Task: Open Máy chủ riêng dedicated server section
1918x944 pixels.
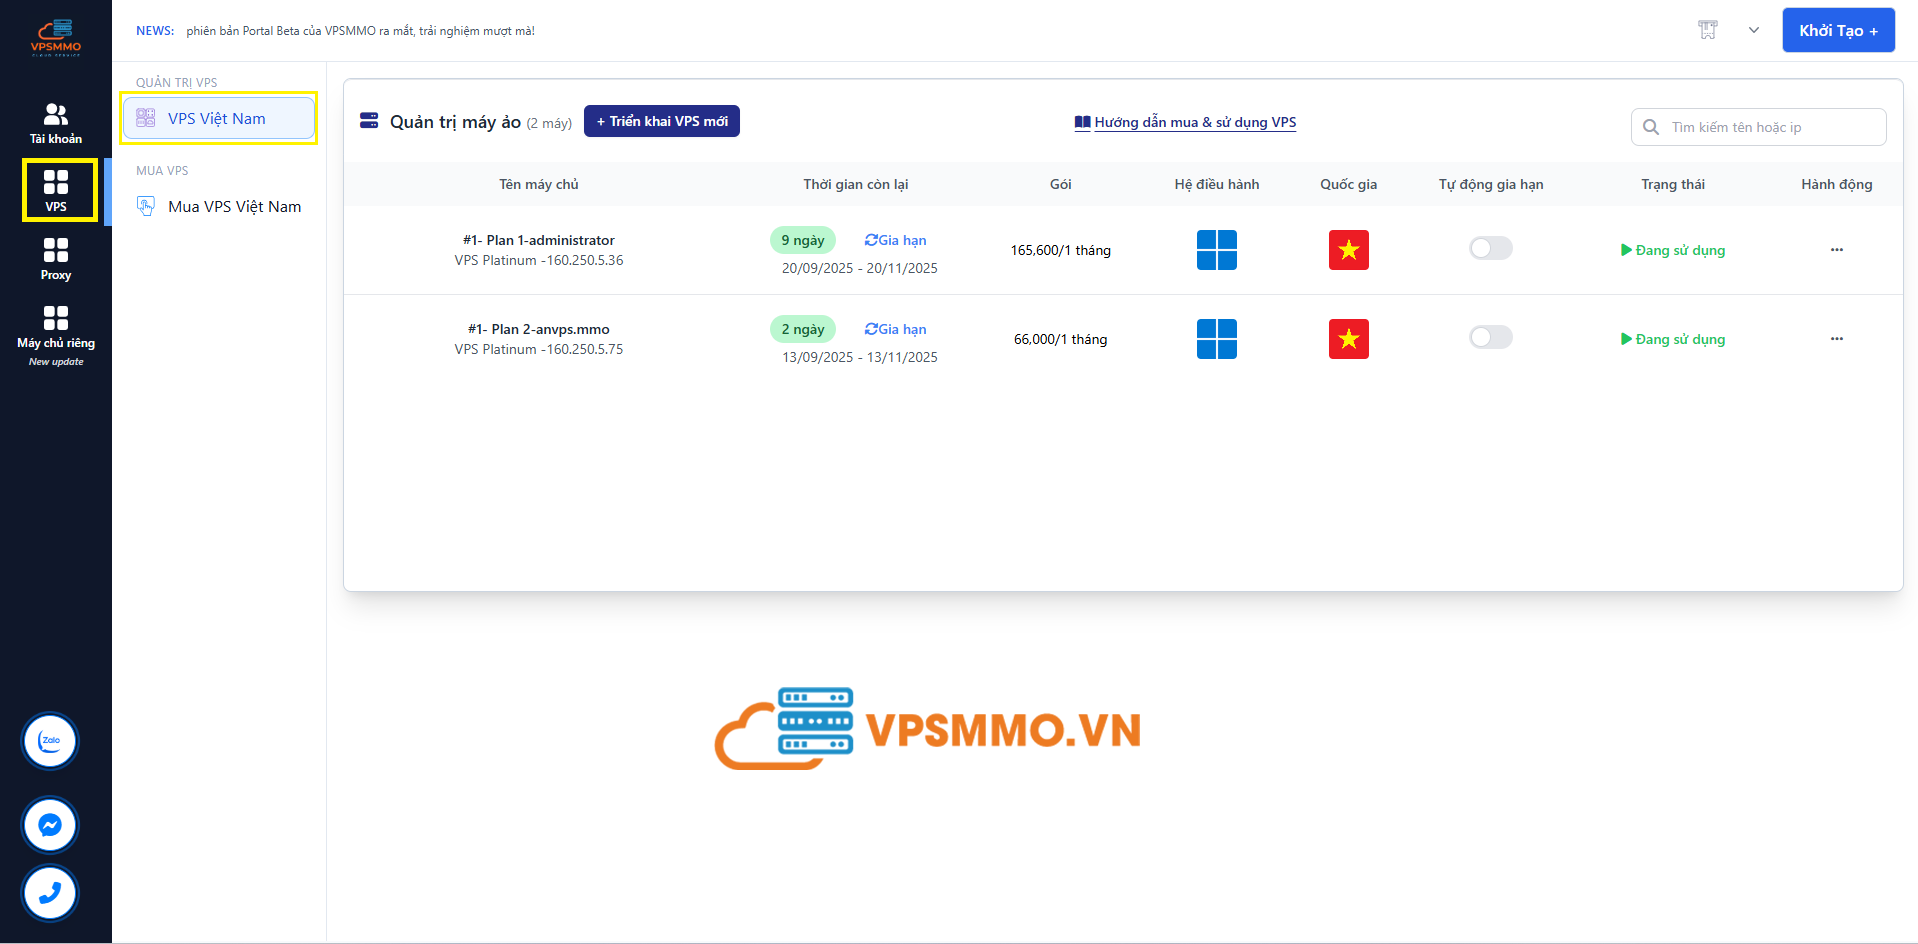Action: coord(56,328)
